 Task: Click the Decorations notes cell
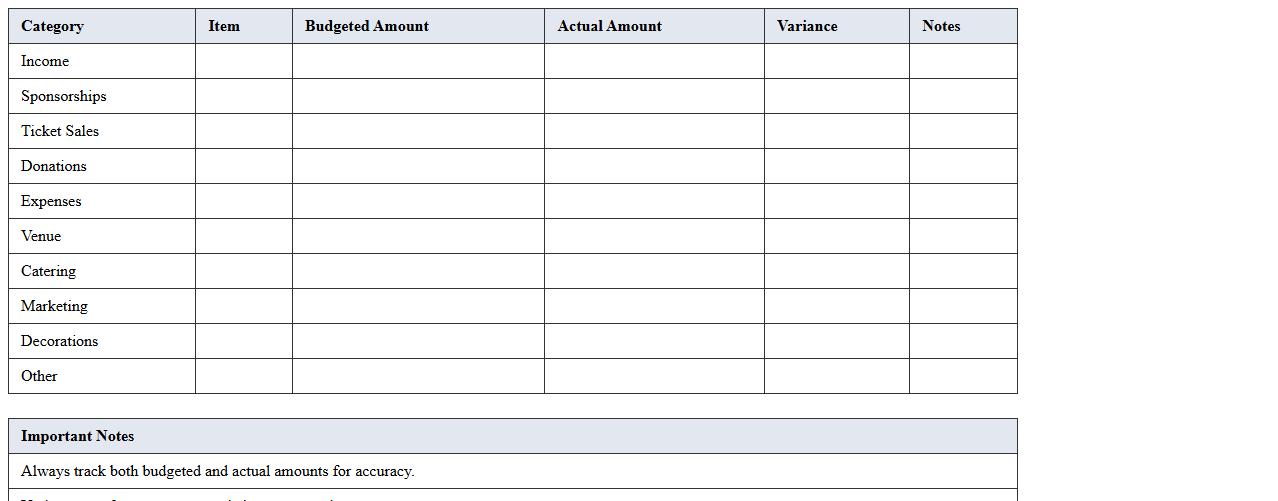[963, 341]
